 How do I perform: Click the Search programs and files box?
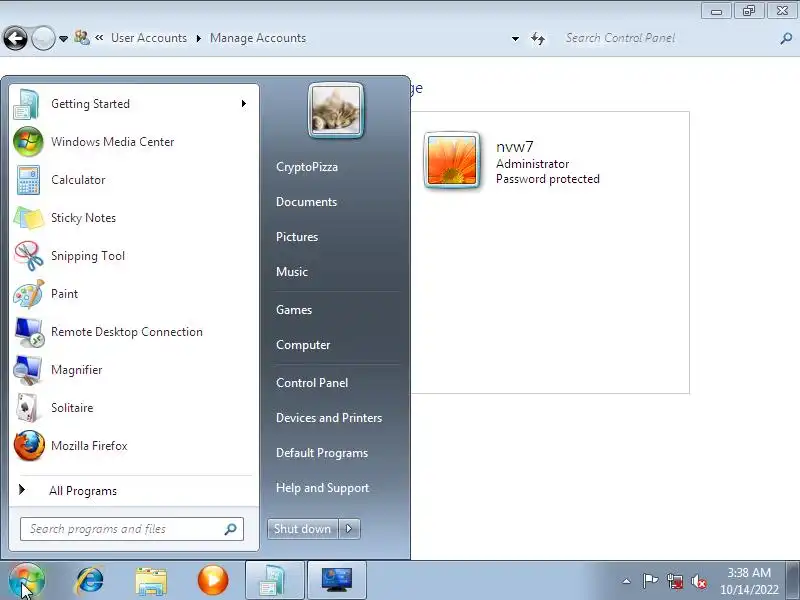[132, 529]
